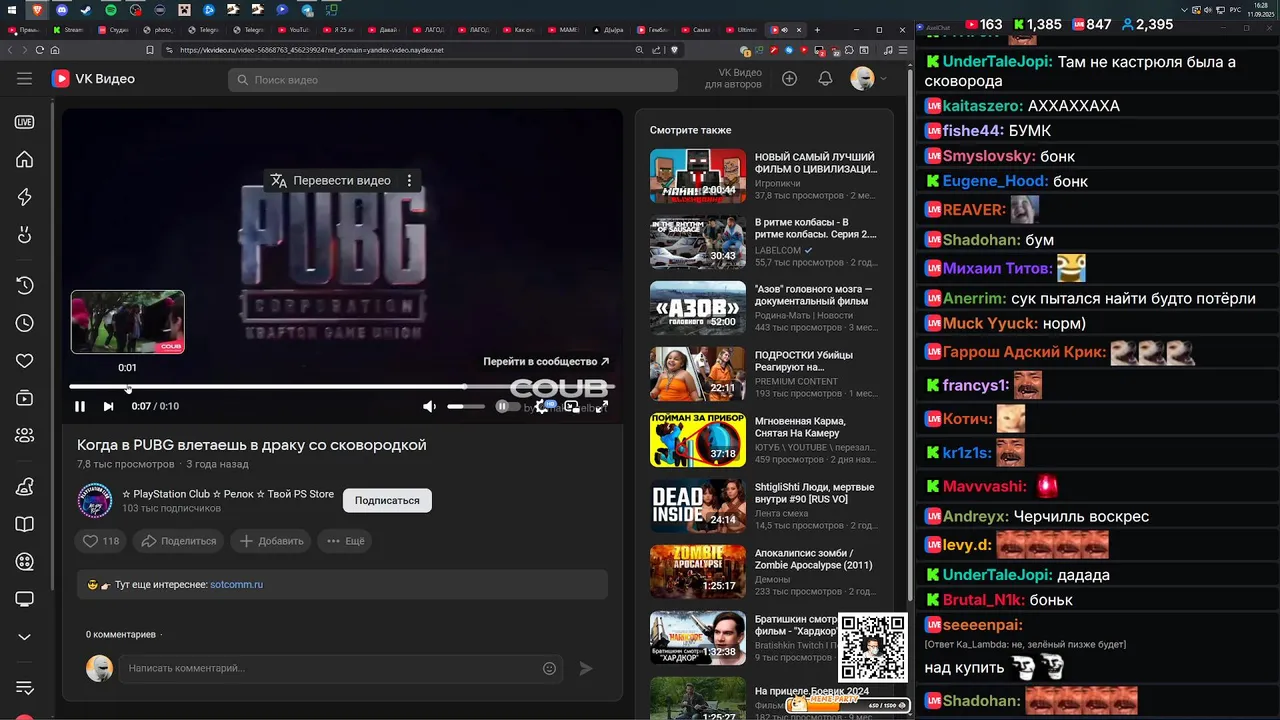This screenshot has width=1280, height=720.
Task: Open a new browser tab
Action: point(817,30)
